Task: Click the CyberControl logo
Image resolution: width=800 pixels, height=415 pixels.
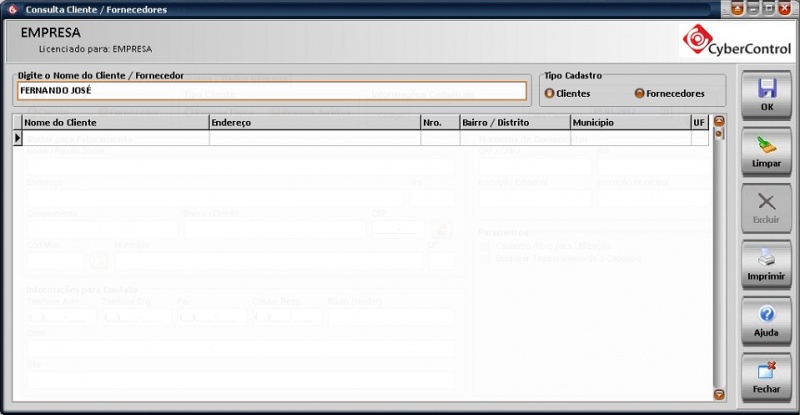Action: tap(737, 39)
